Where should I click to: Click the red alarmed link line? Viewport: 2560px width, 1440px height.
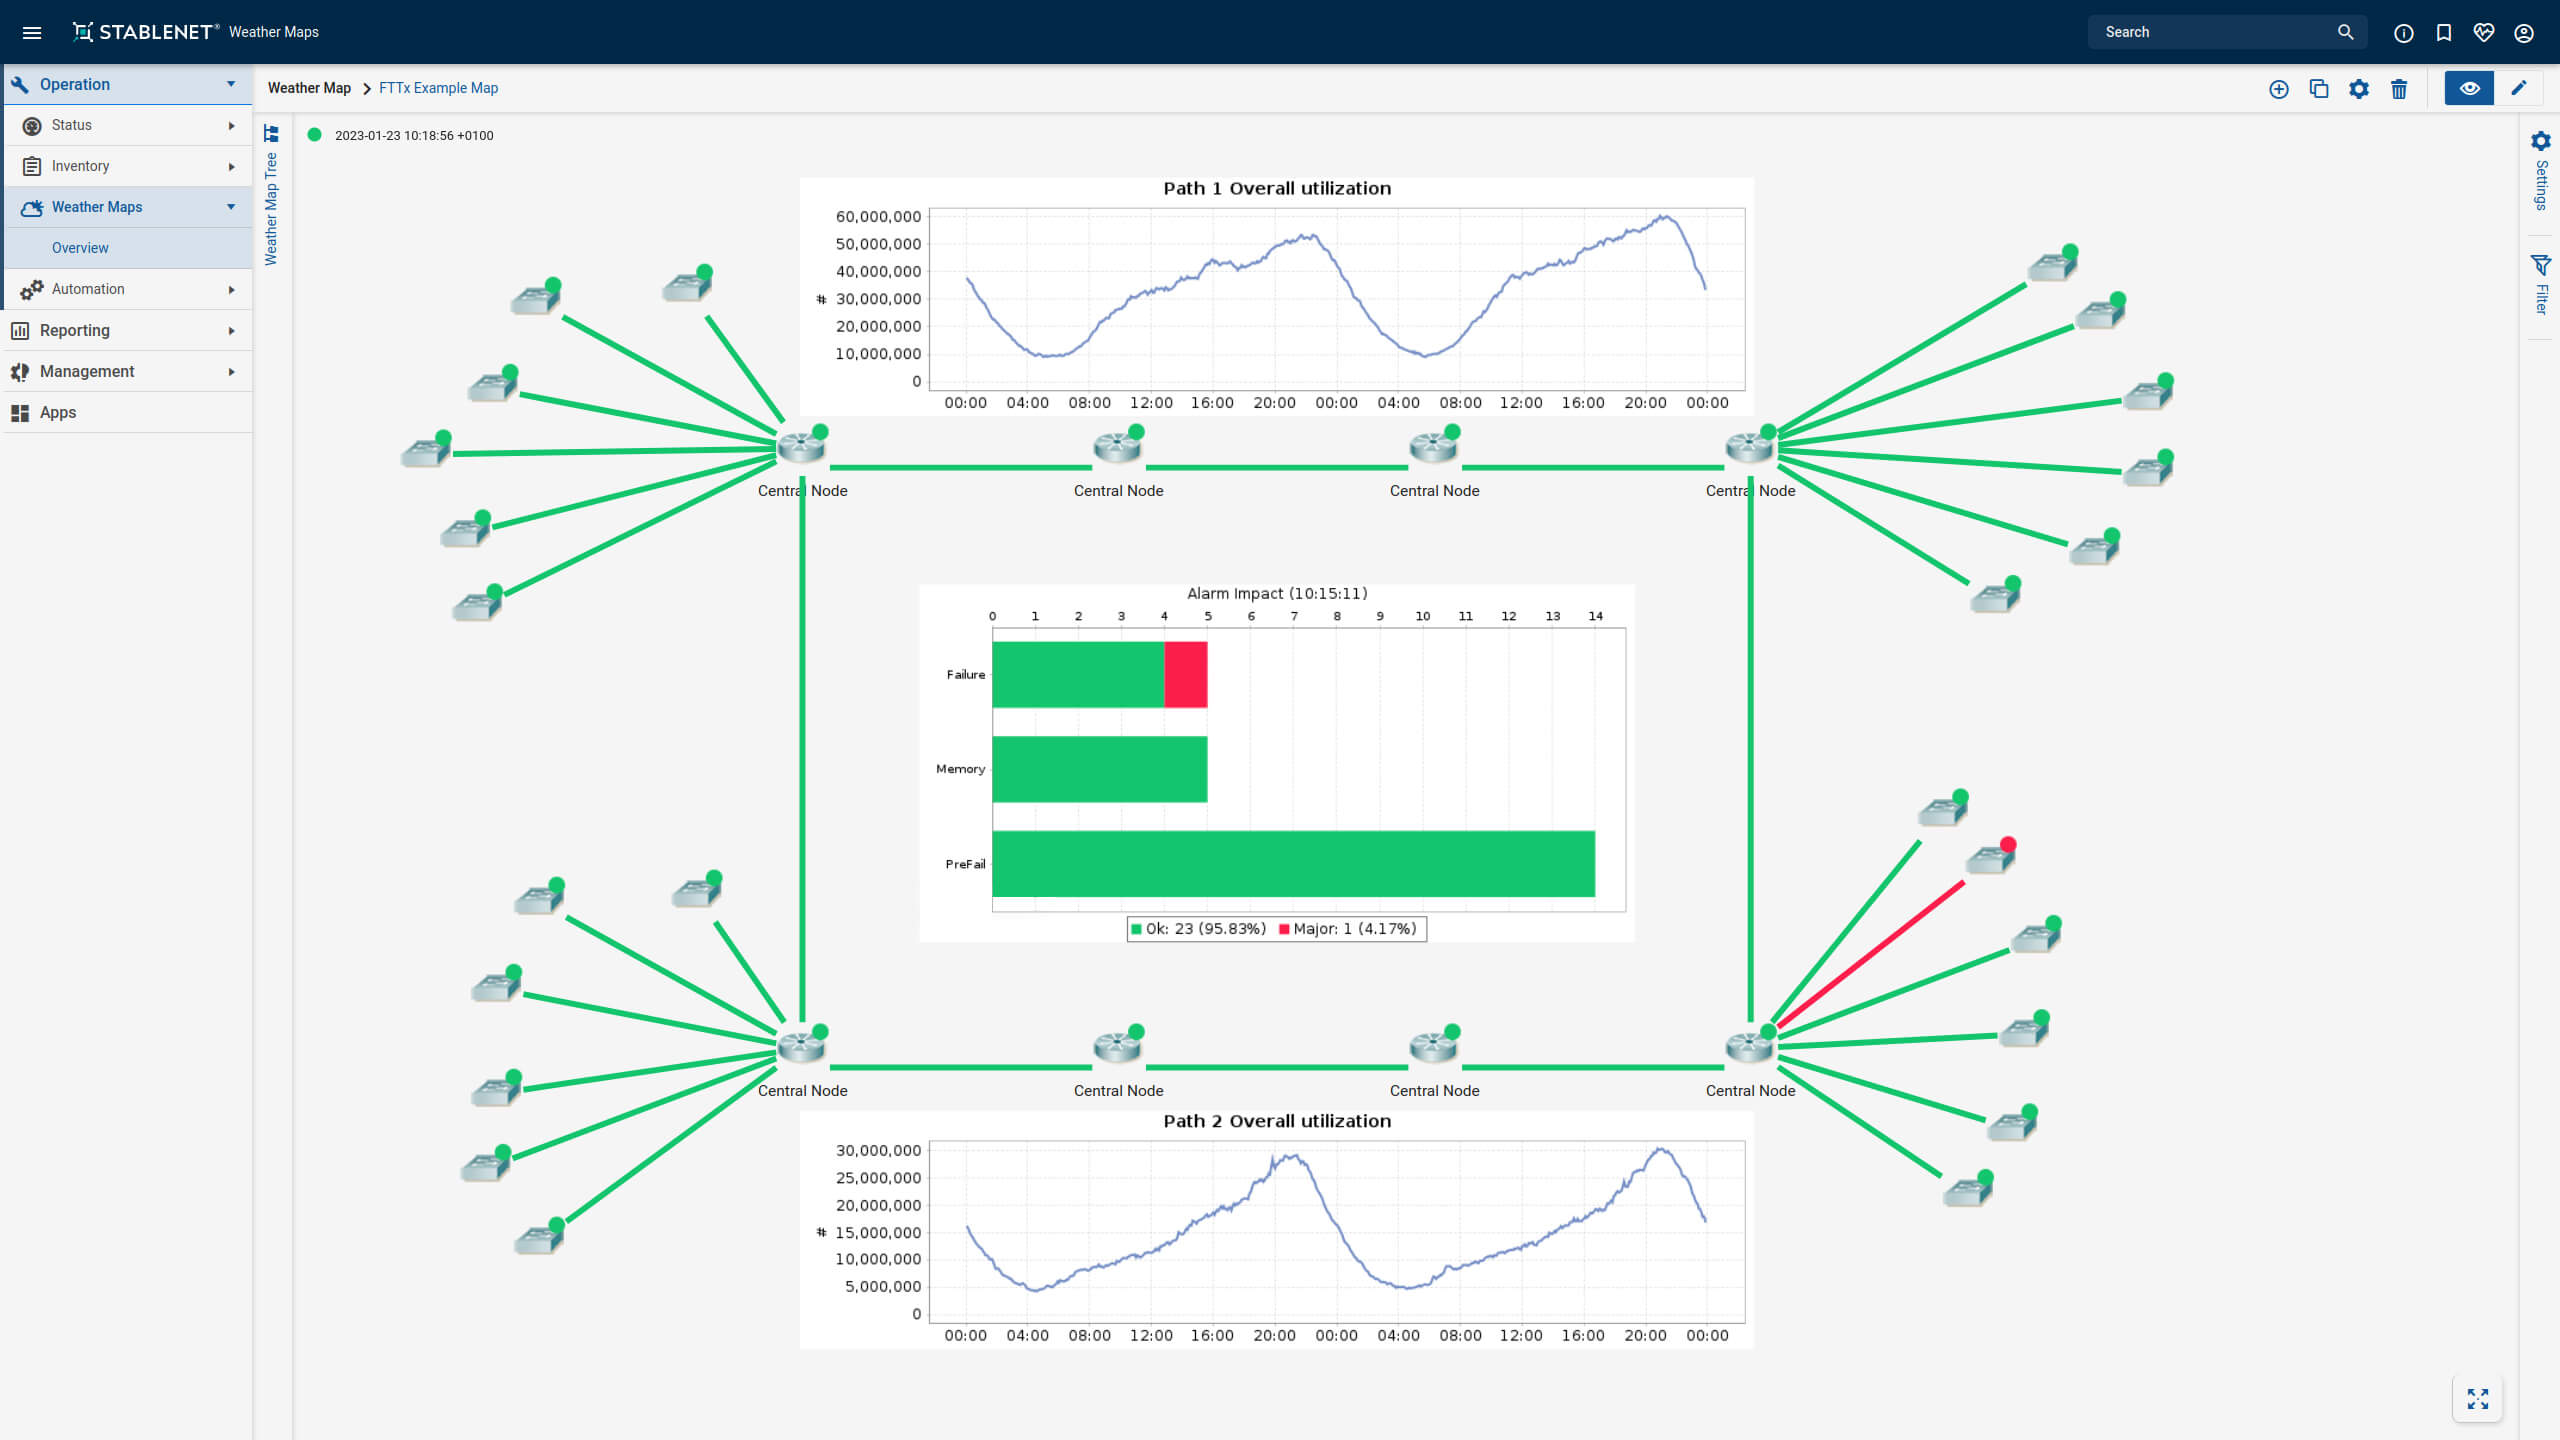point(1870,953)
